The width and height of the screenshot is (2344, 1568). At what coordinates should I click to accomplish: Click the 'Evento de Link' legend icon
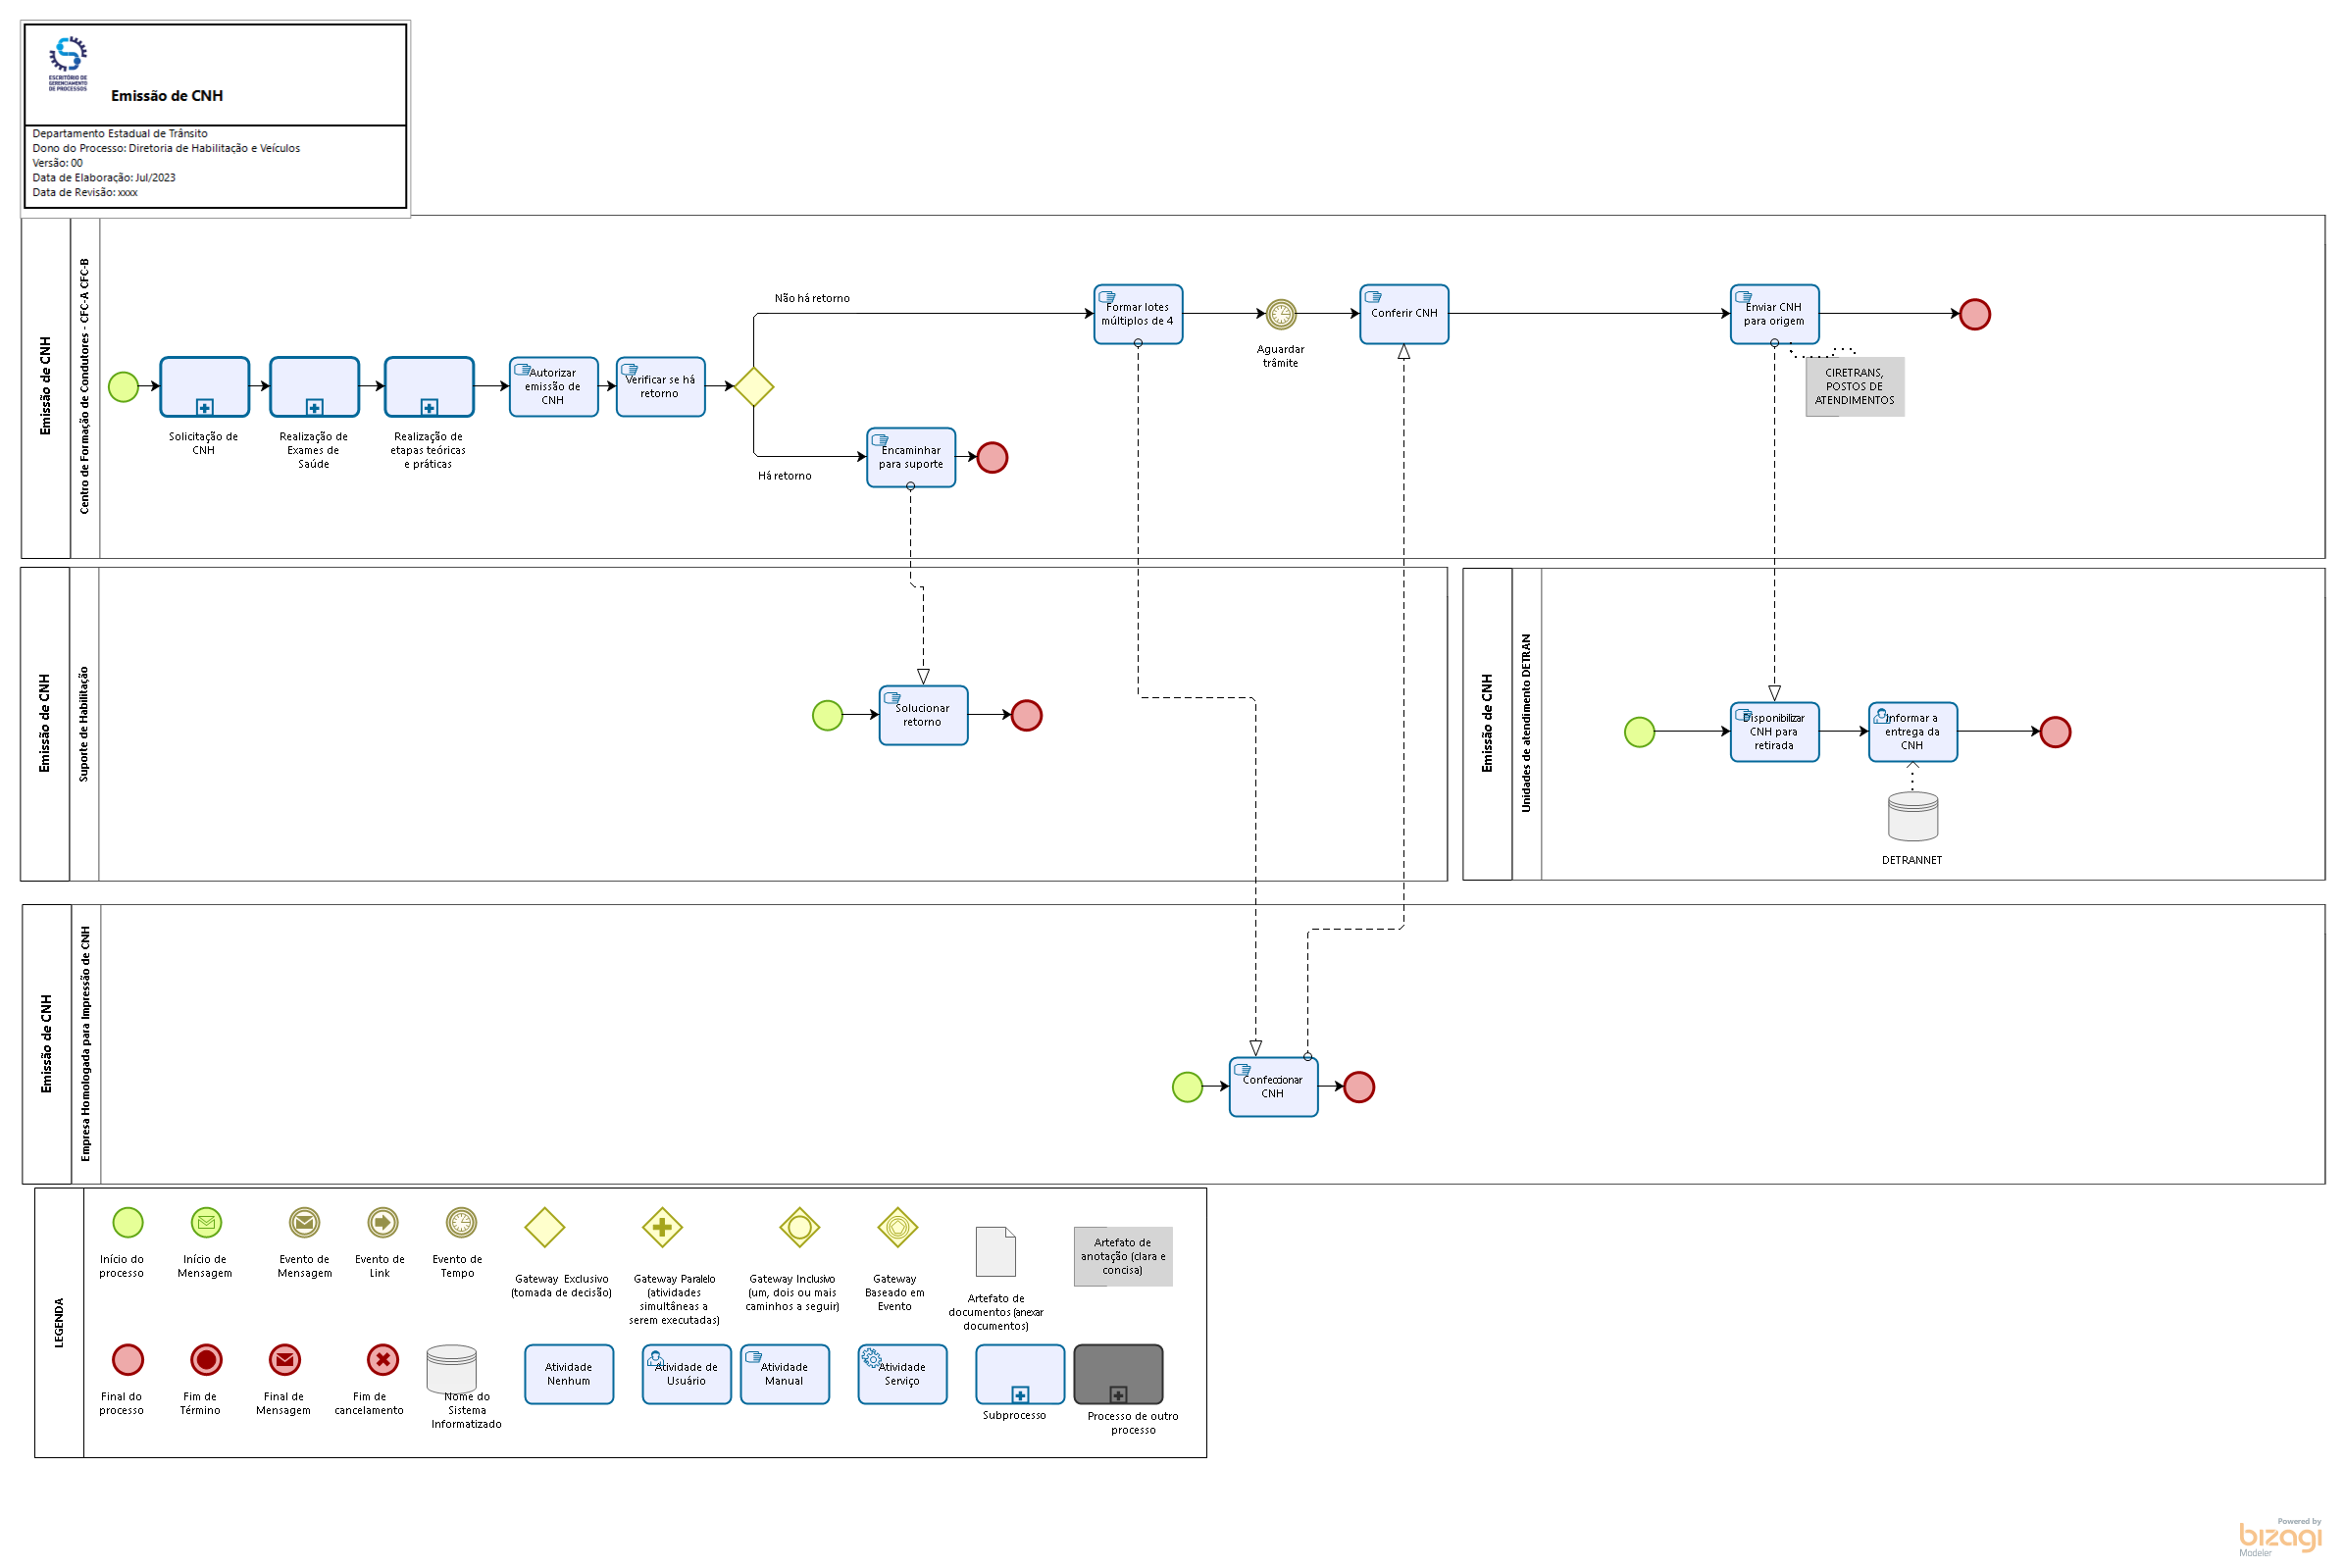pos(383,1222)
